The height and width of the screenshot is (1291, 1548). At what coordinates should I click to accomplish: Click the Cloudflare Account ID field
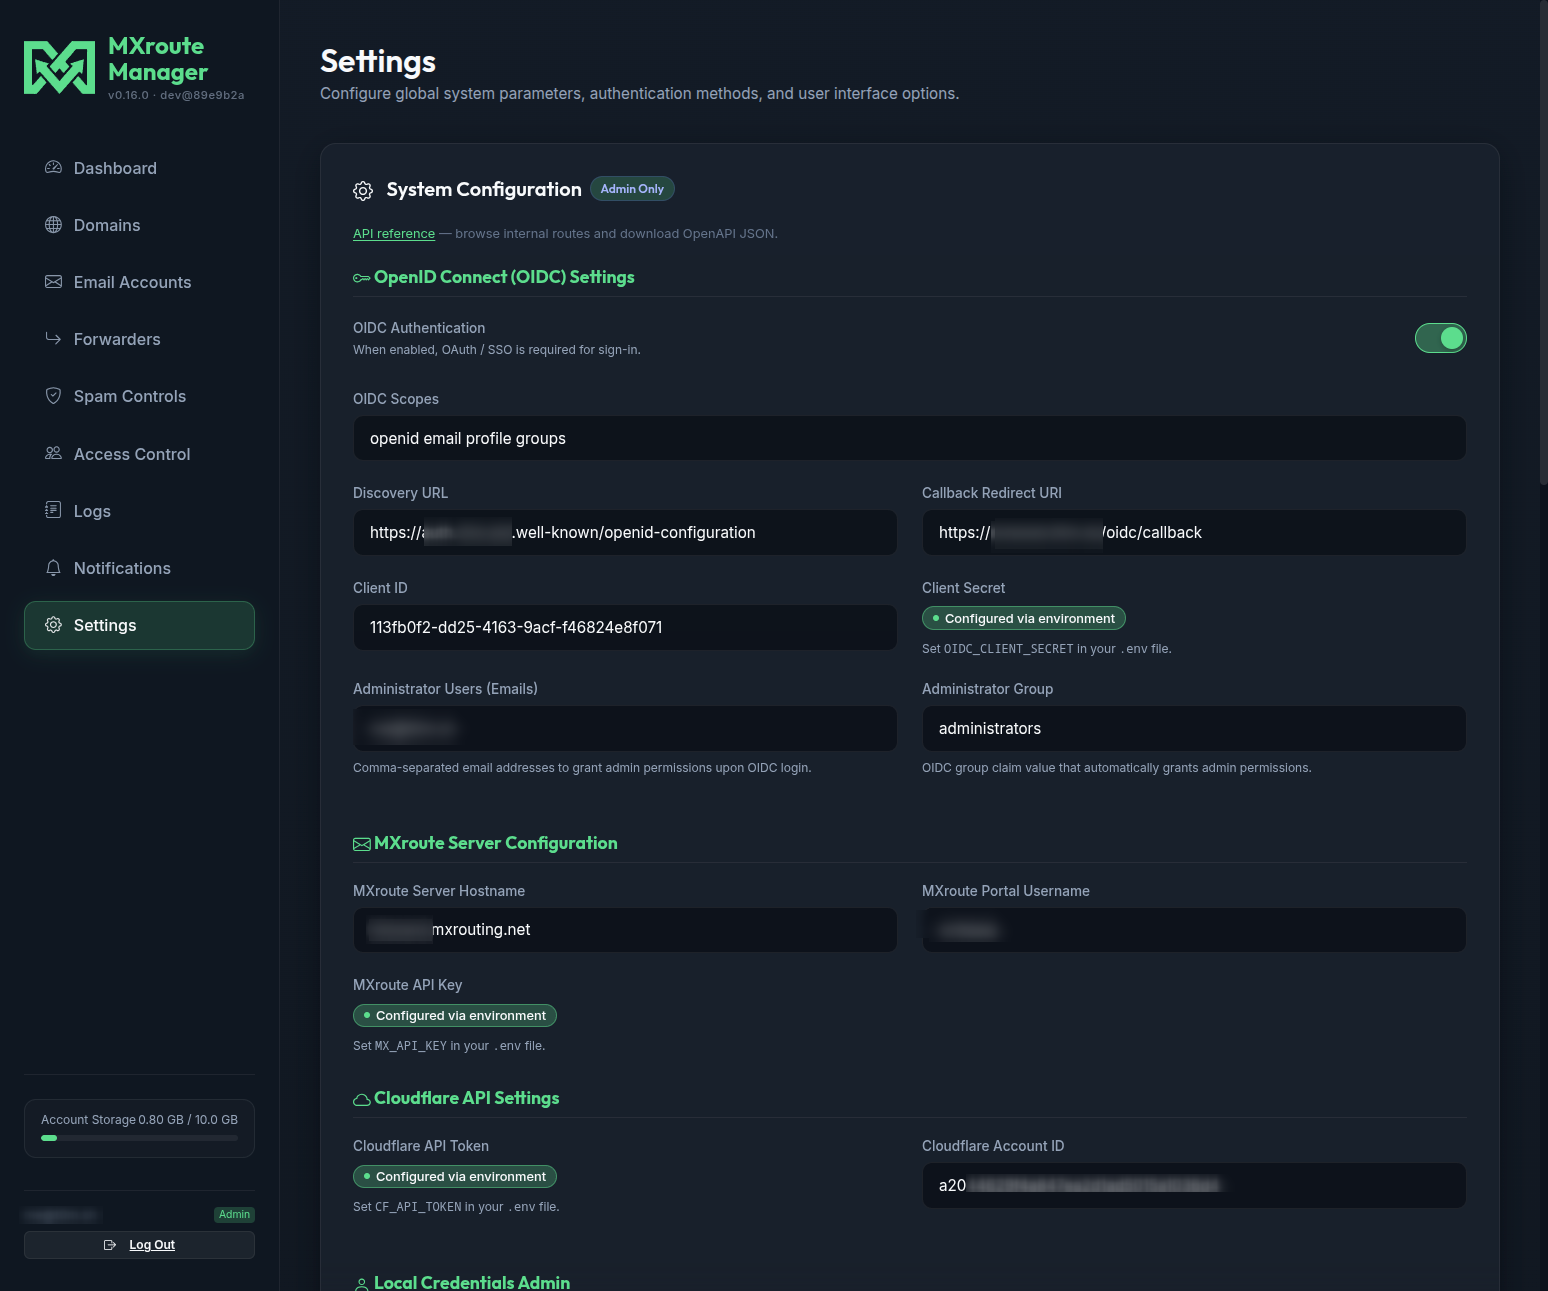[1194, 1185]
